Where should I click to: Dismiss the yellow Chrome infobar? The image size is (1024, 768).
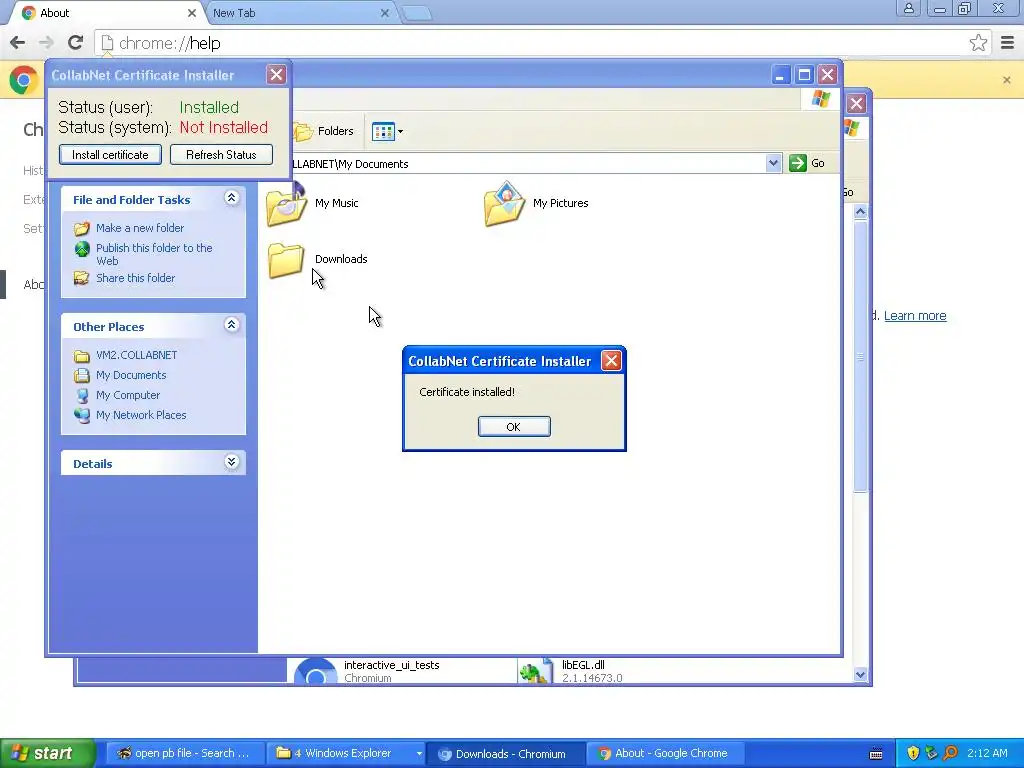point(1006,80)
